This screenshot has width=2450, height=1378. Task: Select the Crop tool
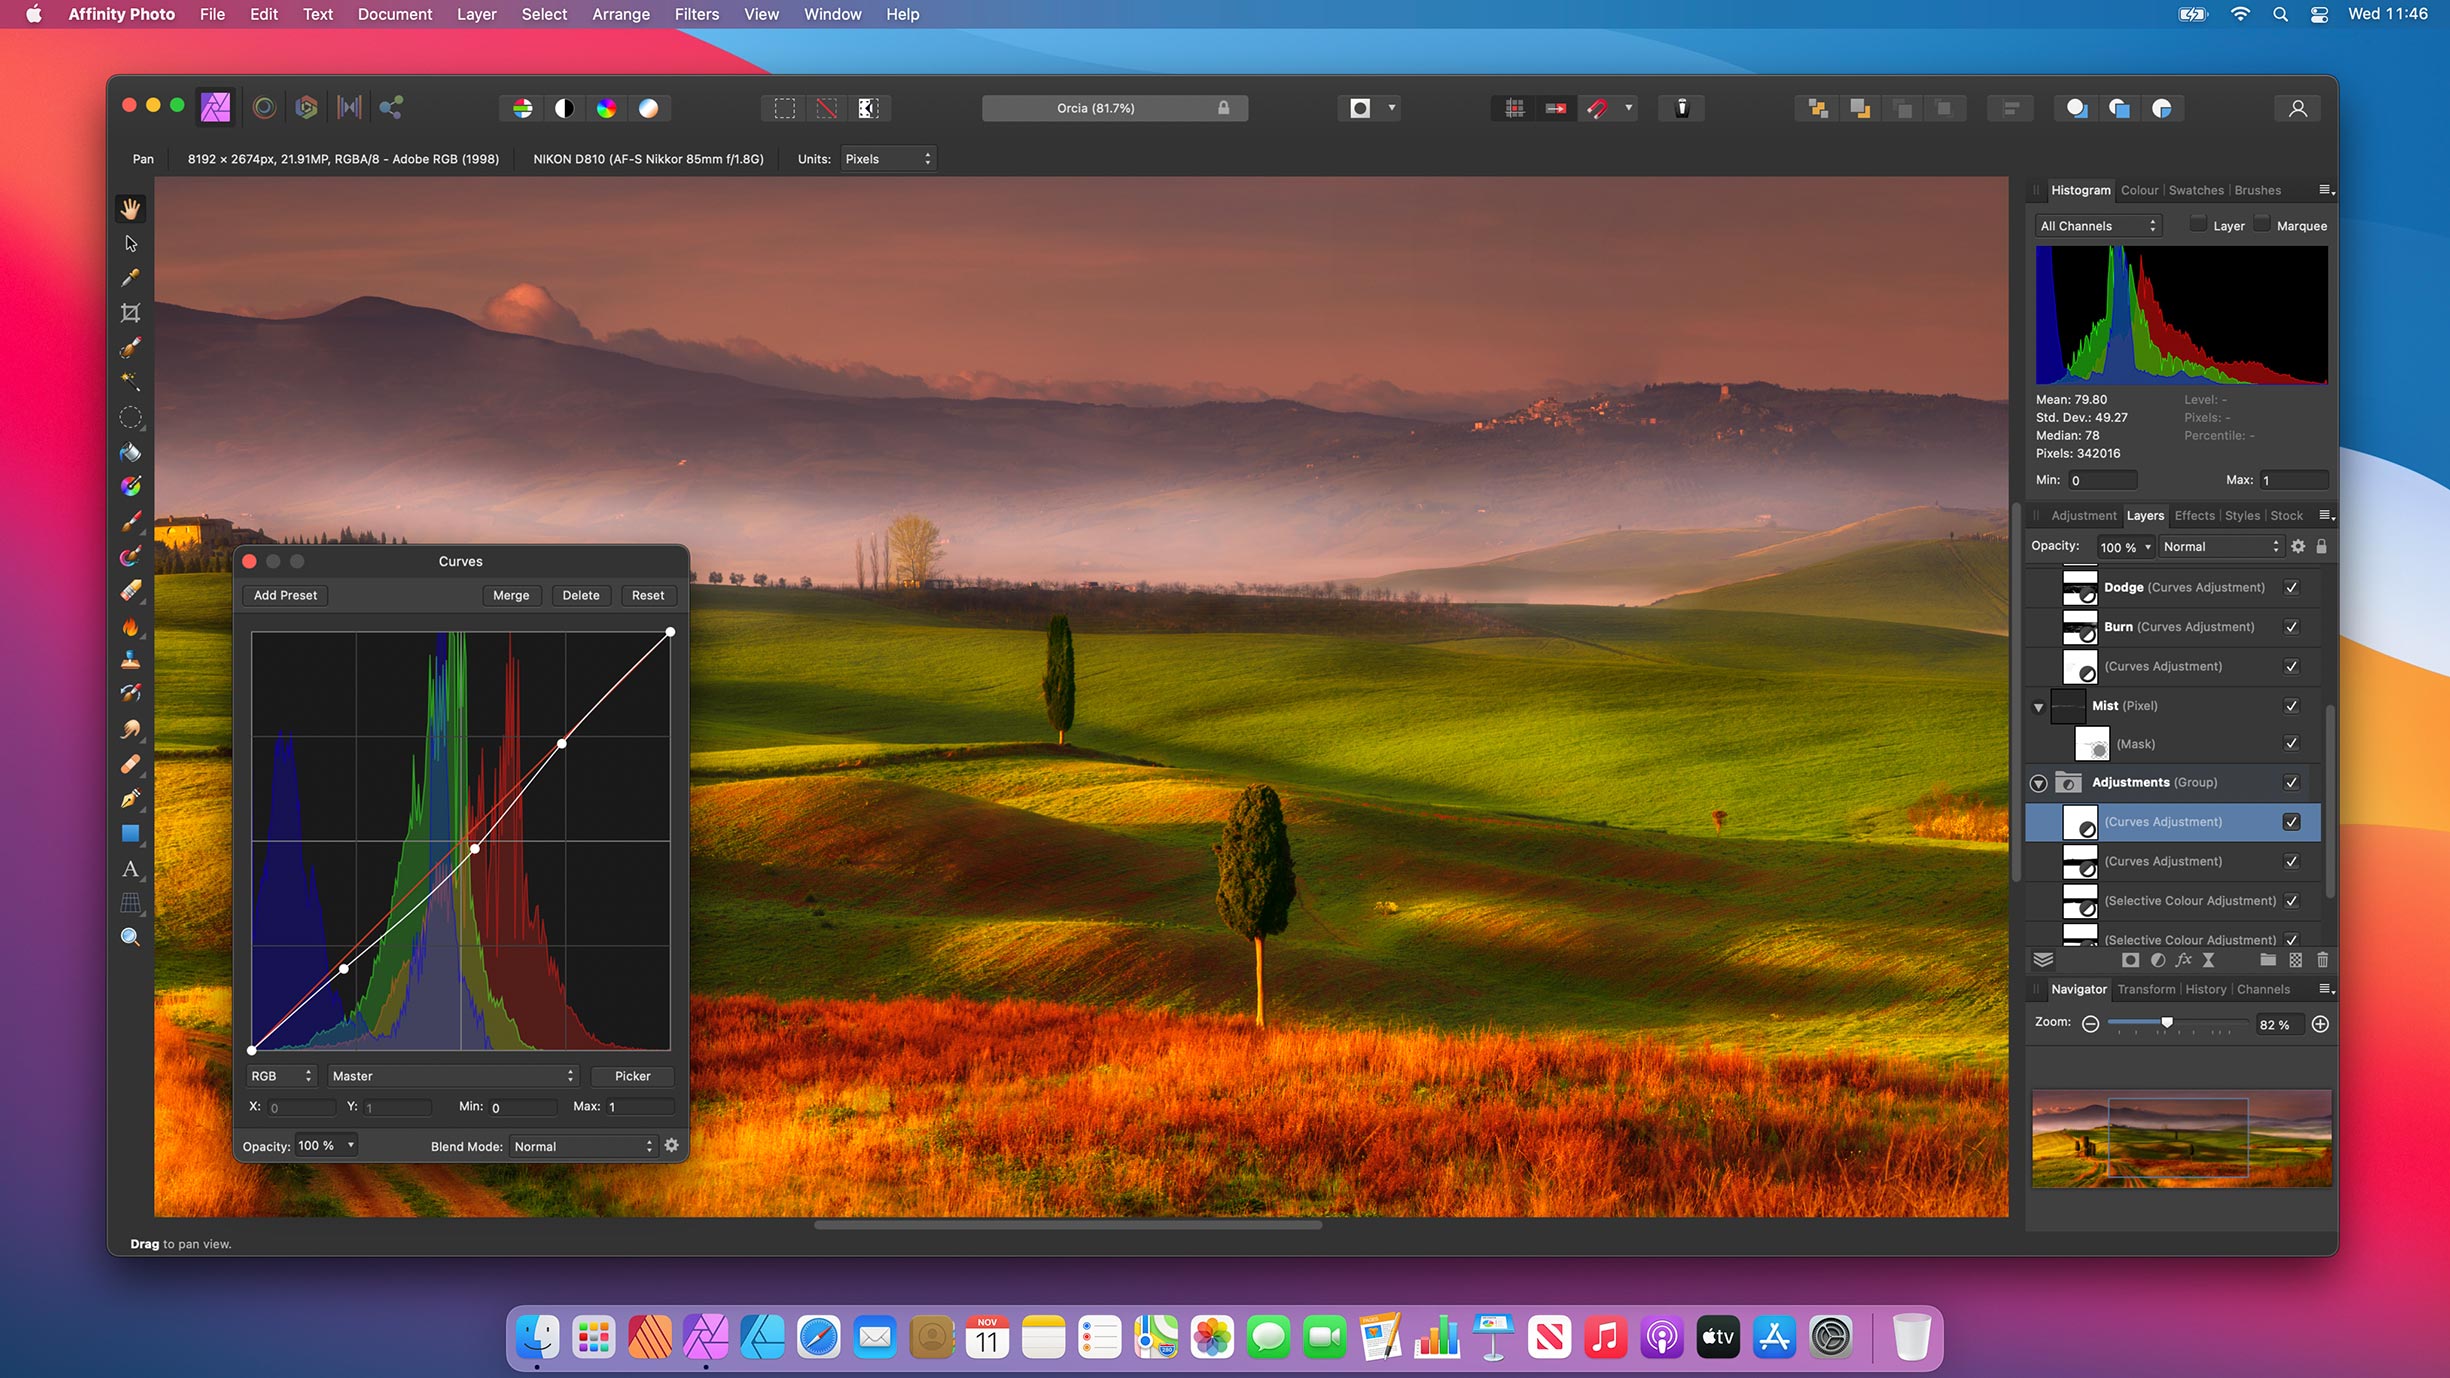point(130,313)
